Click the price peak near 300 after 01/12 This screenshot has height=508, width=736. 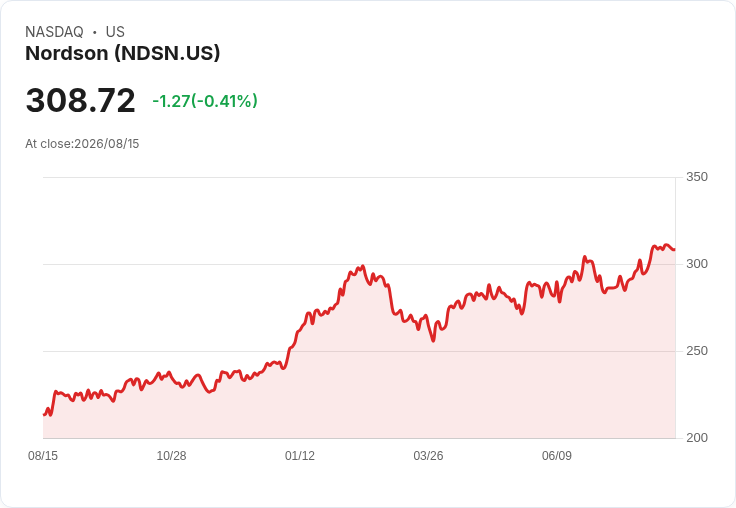(363, 266)
